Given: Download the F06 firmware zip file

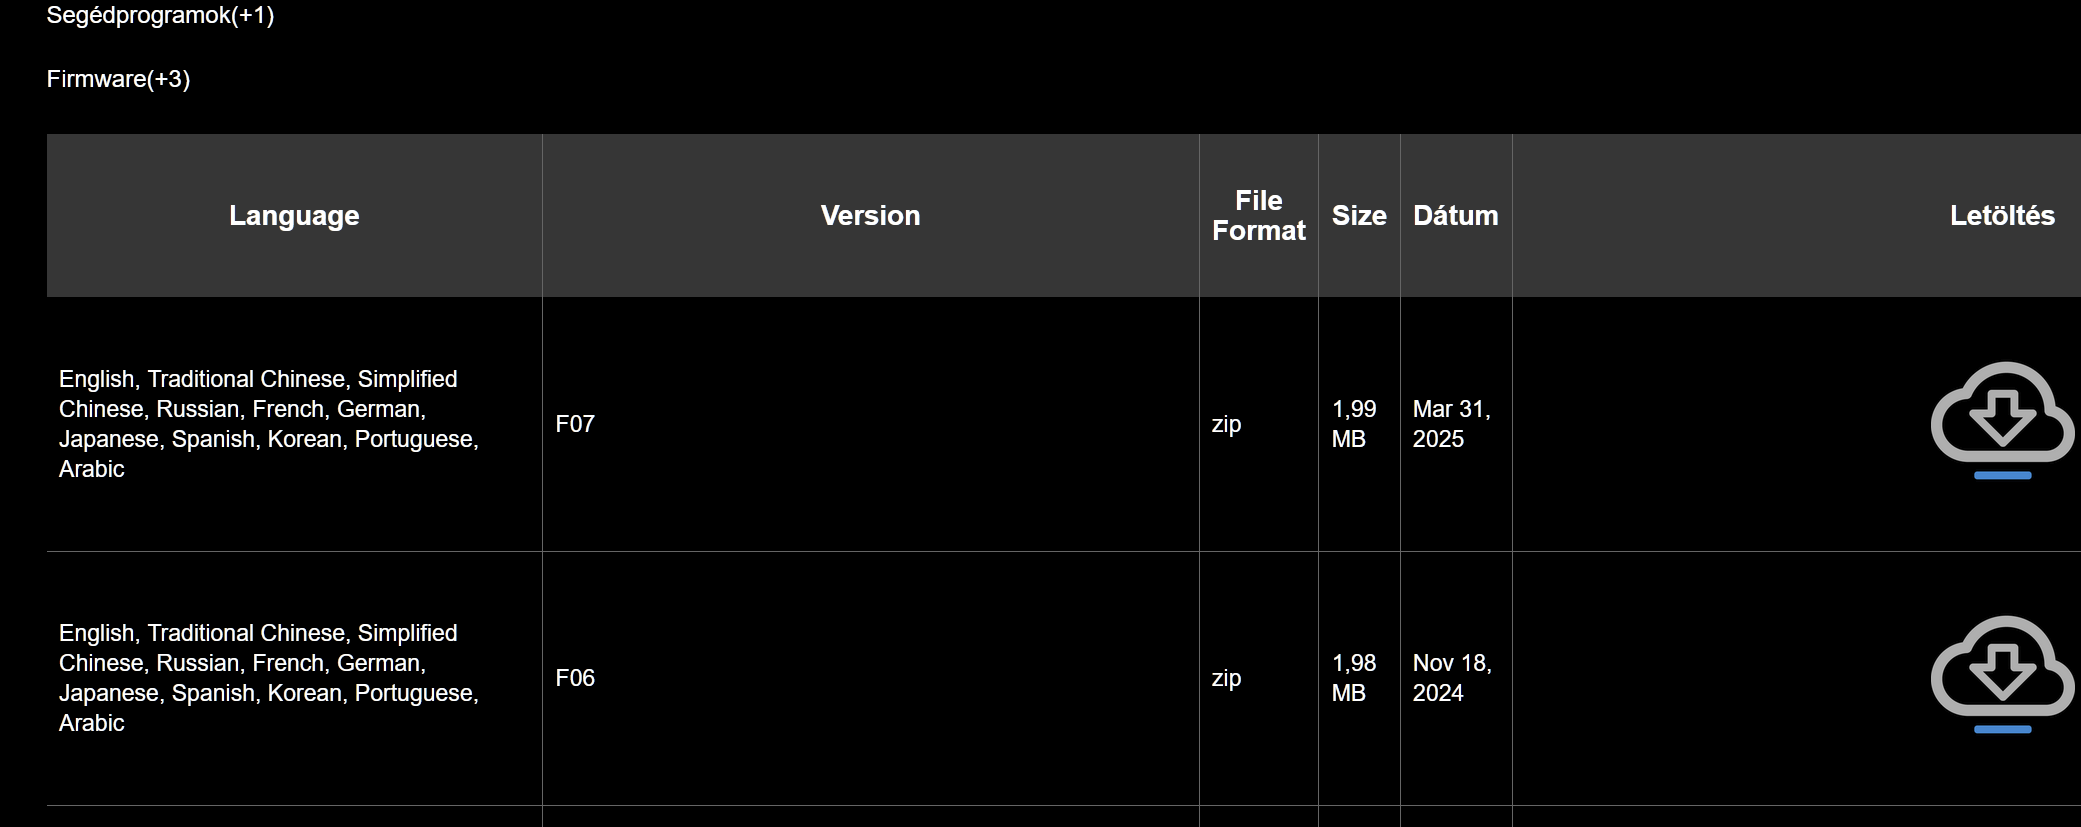Looking at the screenshot, I should point(2002,674).
